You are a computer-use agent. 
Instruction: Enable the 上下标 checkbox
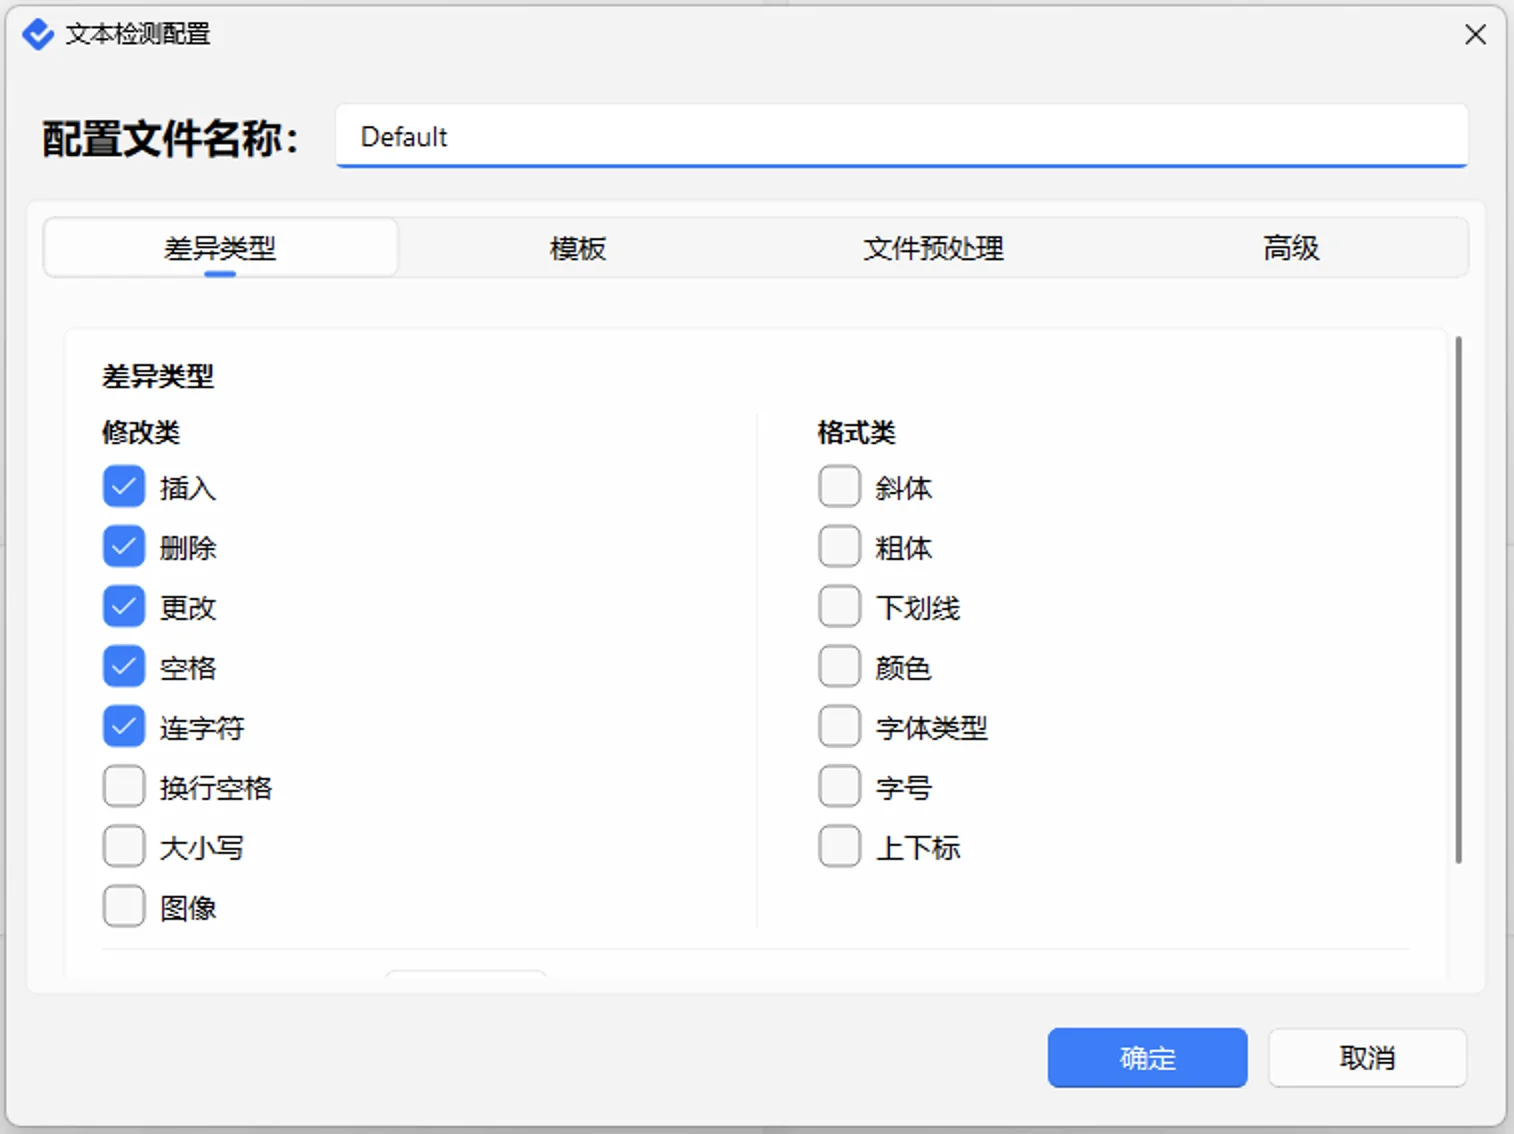[840, 847]
